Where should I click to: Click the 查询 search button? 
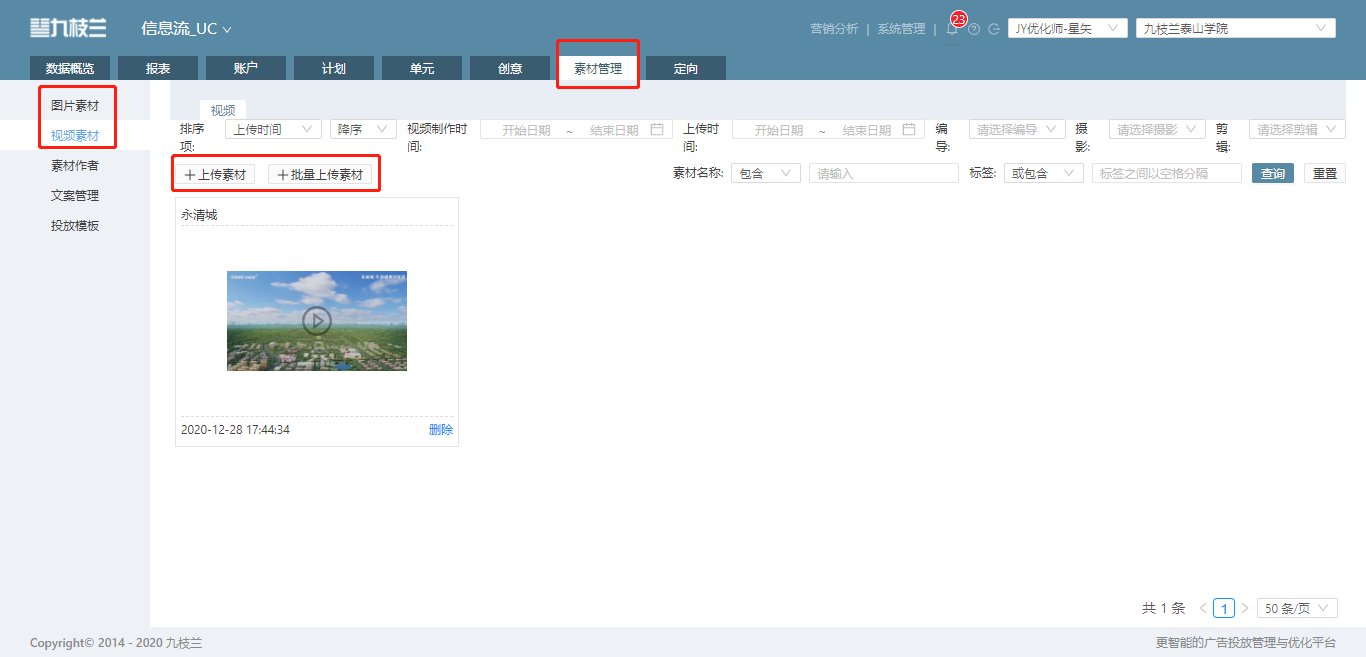[x=1273, y=173]
